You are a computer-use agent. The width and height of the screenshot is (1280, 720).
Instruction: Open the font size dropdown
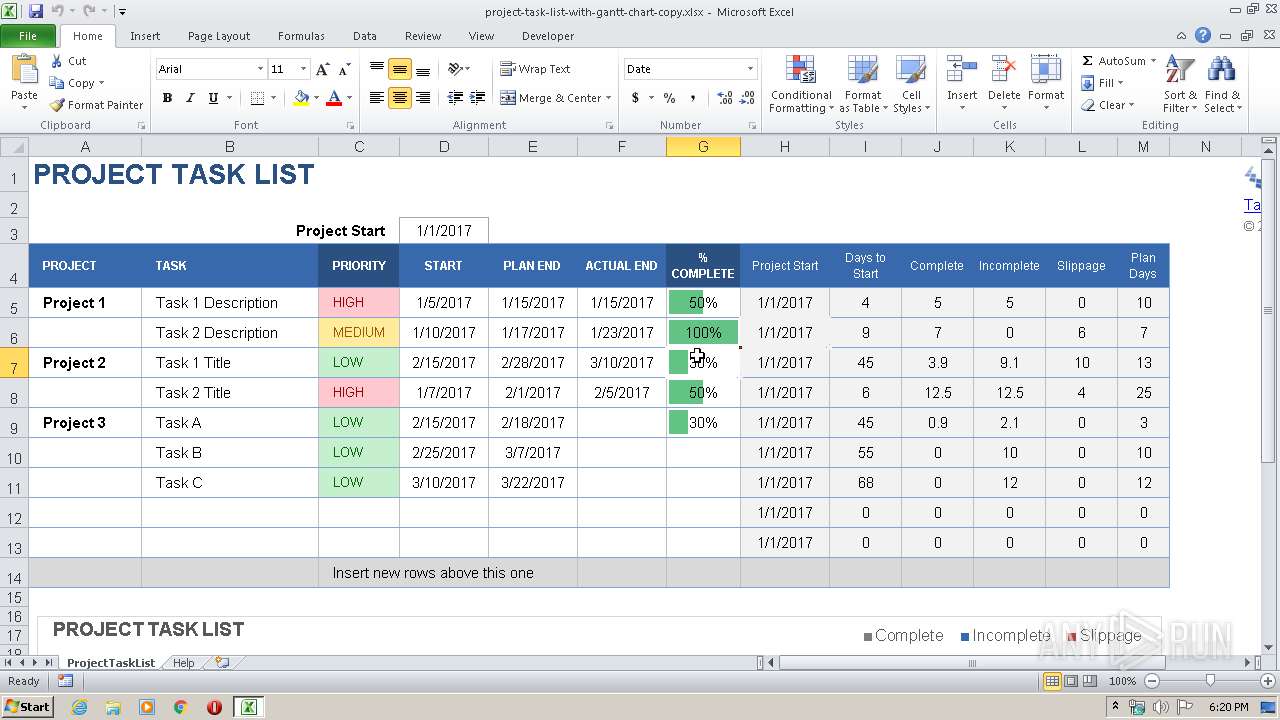click(303, 69)
